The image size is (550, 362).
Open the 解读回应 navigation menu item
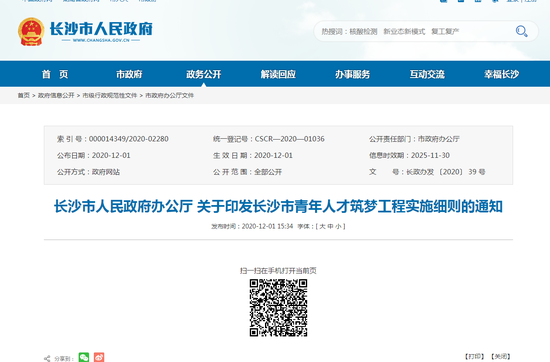click(x=278, y=74)
